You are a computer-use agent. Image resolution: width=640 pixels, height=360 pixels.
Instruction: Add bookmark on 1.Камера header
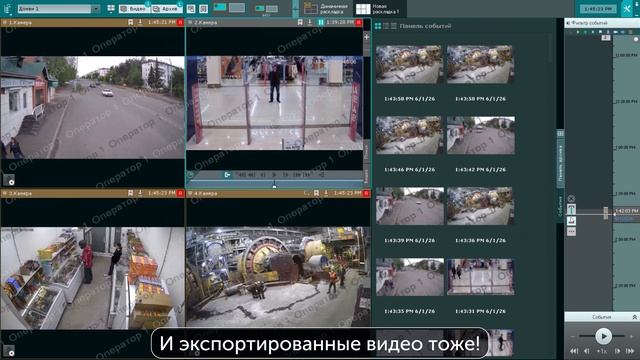pyautogui.click(x=131, y=22)
